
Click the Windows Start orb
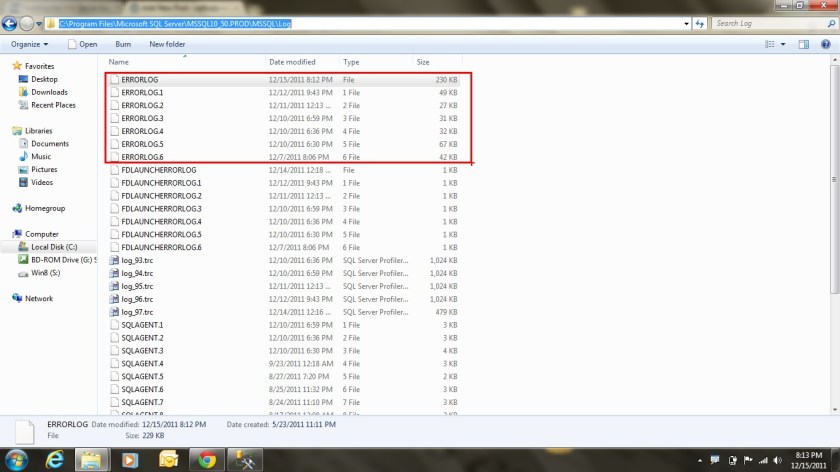click(14, 459)
